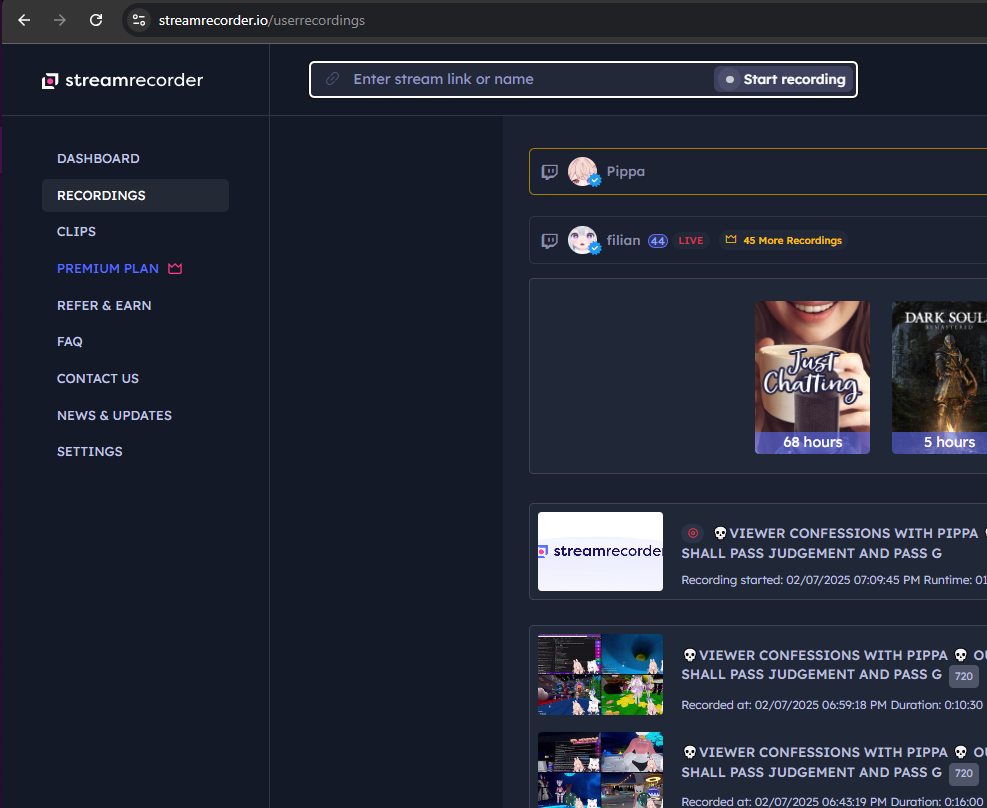Click the link icon in the stream search box
Image resolution: width=987 pixels, height=808 pixels.
(x=332, y=79)
